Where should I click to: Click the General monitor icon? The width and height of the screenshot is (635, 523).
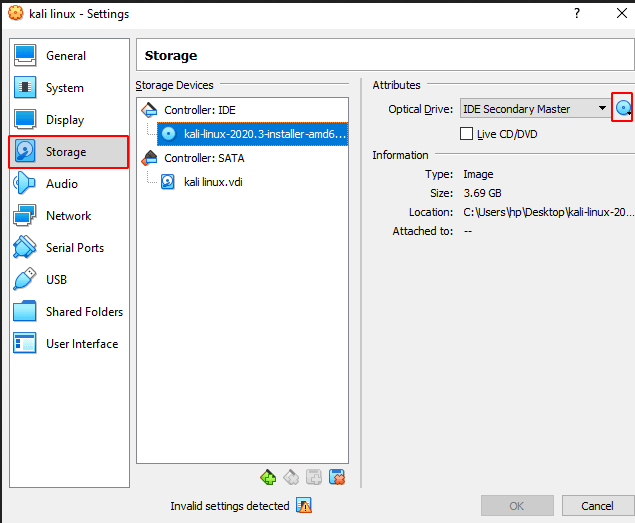(25, 56)
